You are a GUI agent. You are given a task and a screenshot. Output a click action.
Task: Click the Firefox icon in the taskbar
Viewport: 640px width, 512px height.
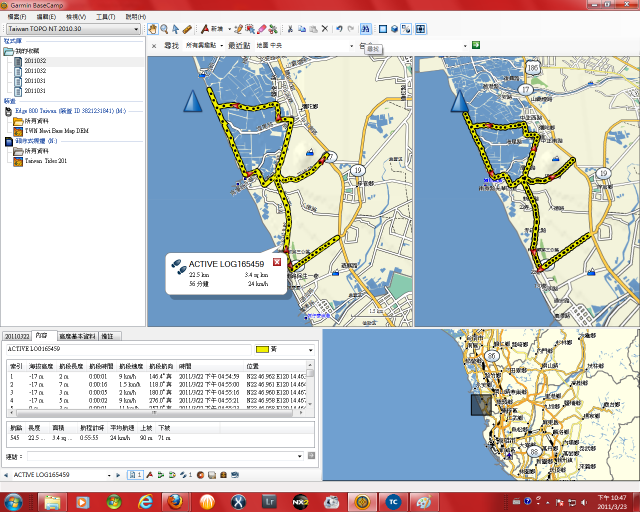click(173, 501)
